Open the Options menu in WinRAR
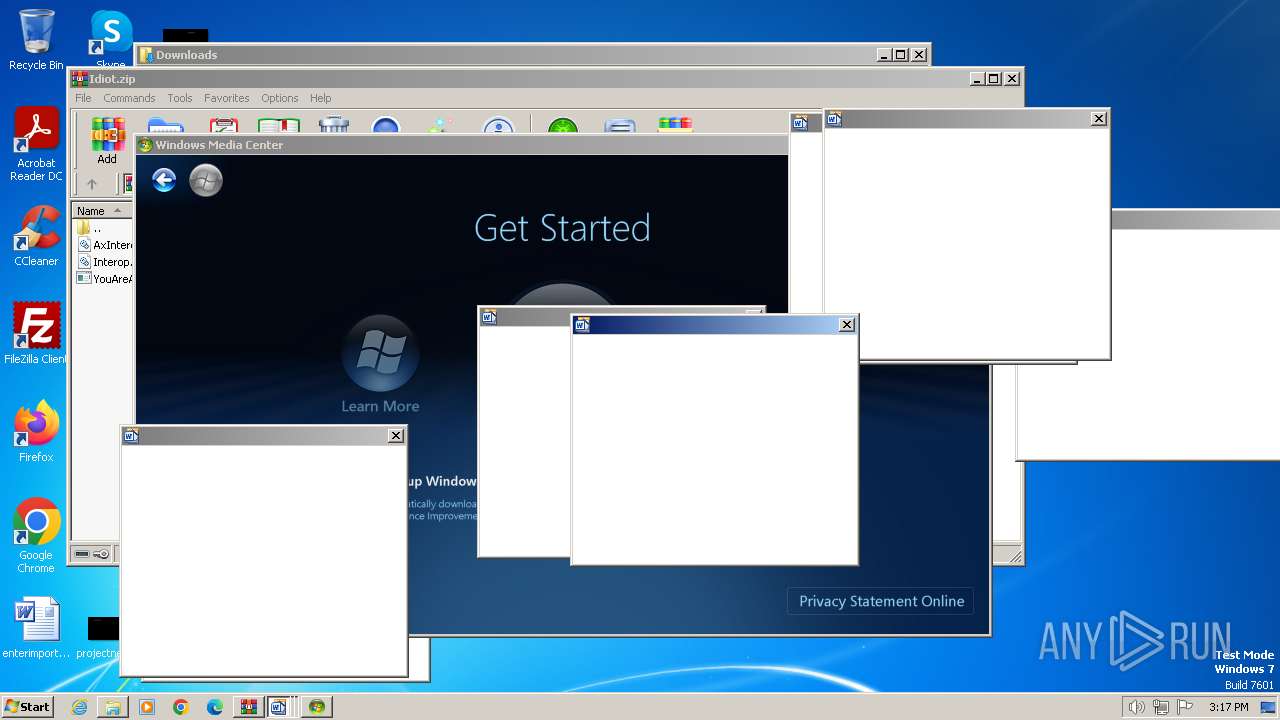Viewport: 1280px width, 720px height. coord(280,98)
